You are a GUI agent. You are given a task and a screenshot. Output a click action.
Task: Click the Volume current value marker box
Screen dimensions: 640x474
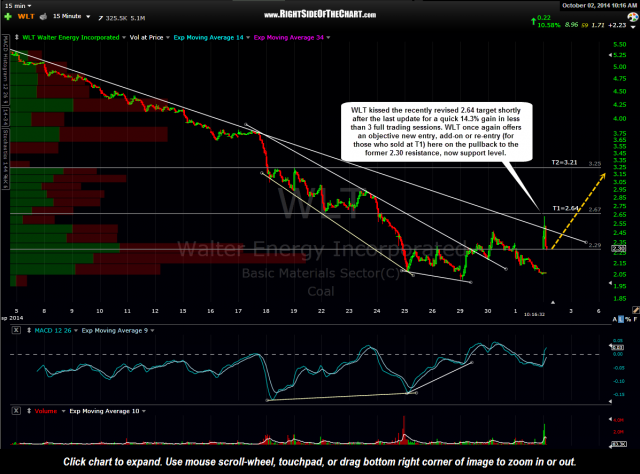pos(618,444)
